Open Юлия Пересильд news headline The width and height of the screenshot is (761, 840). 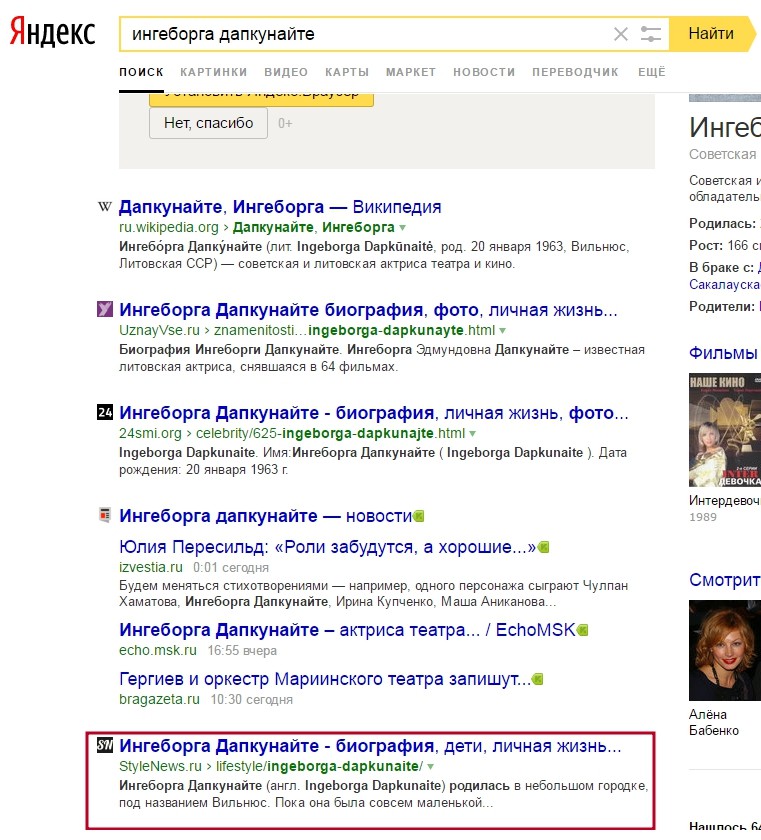click(327, 547)
